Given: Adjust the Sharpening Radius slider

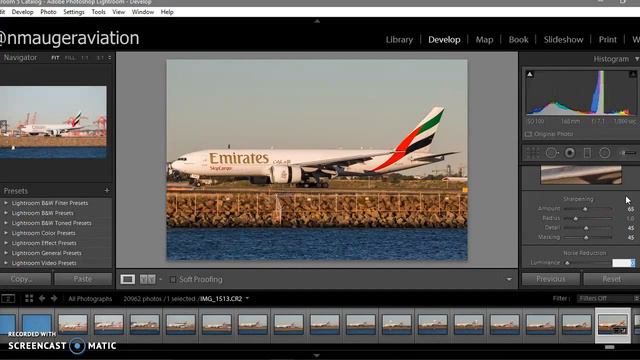Looking at the screenshot, I should (x=576, y=219).
